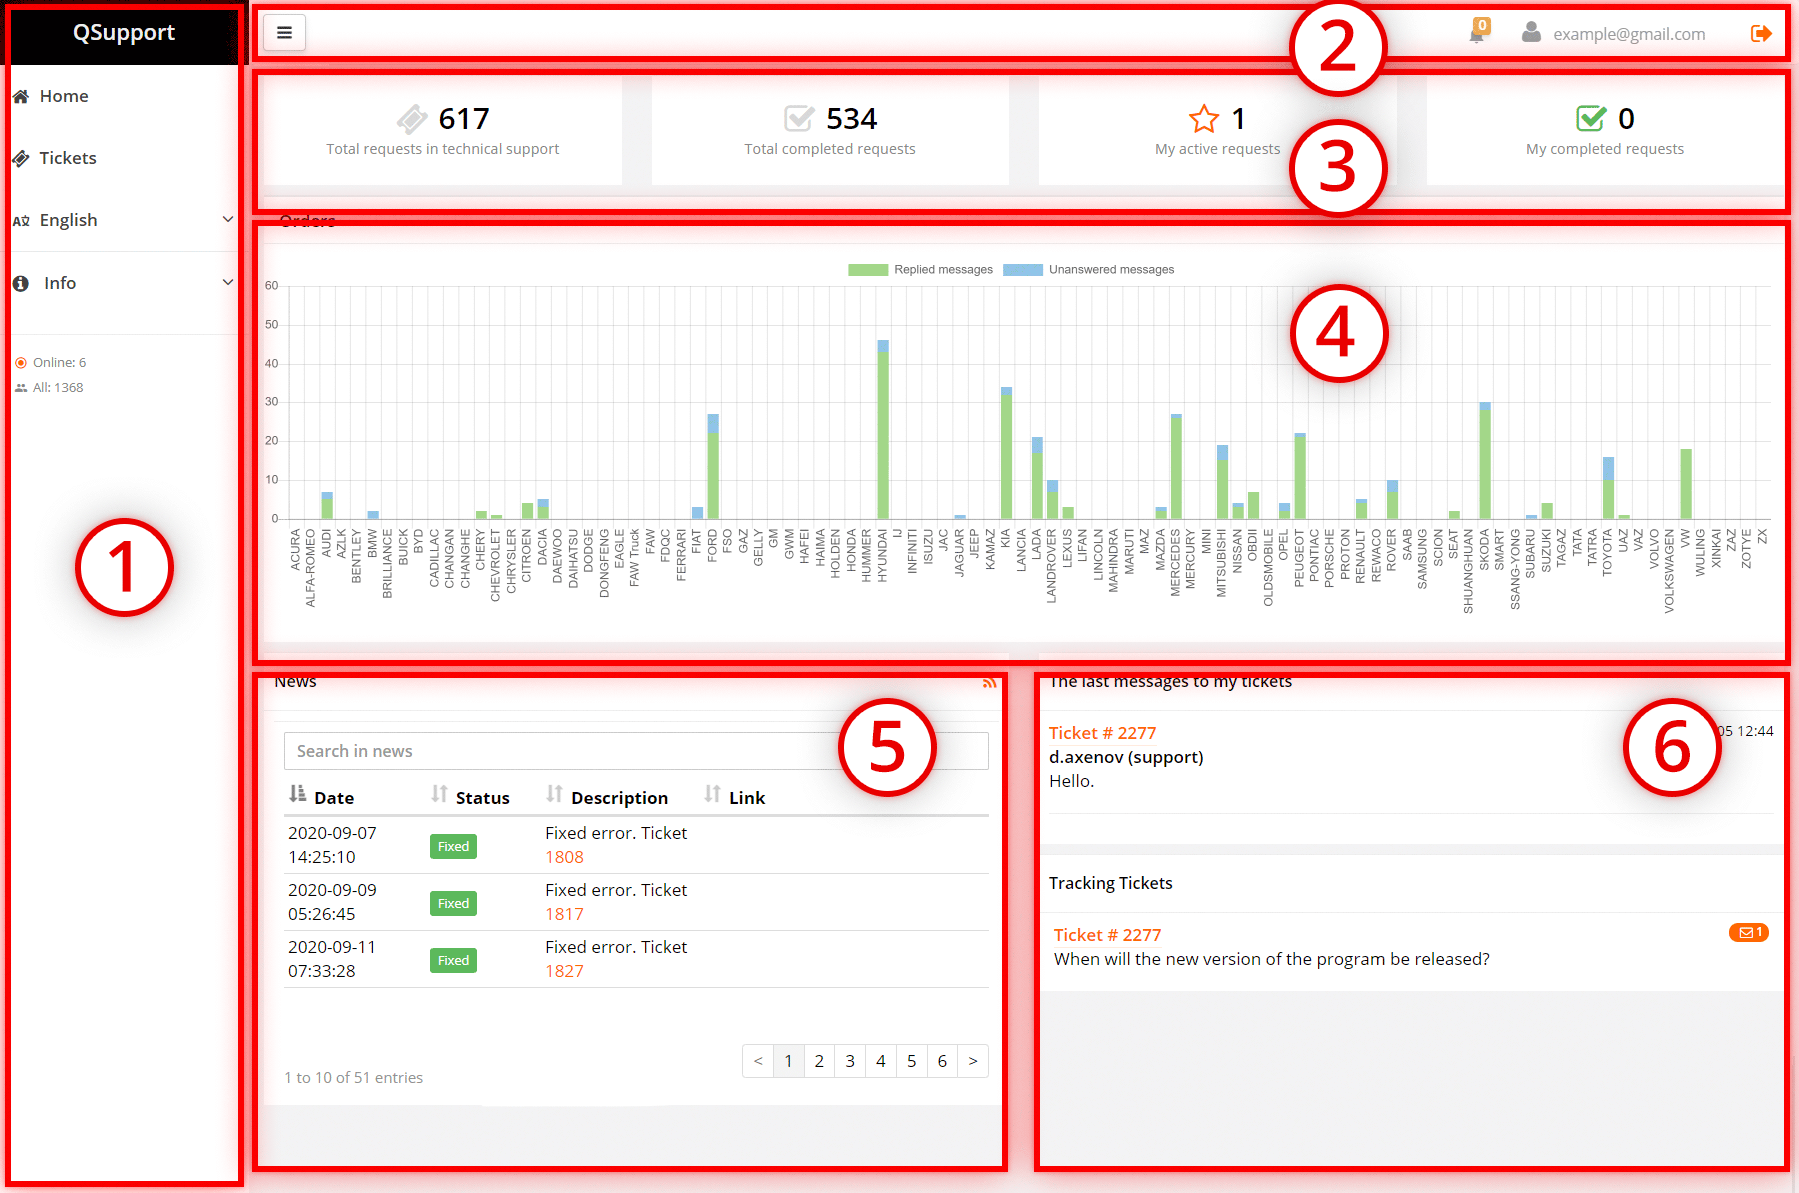Open Ticket # 2277 under Tracking Tickets
This screenshot has height=1193, width=1799.
pyautogui.click(x=1107, y=935)
